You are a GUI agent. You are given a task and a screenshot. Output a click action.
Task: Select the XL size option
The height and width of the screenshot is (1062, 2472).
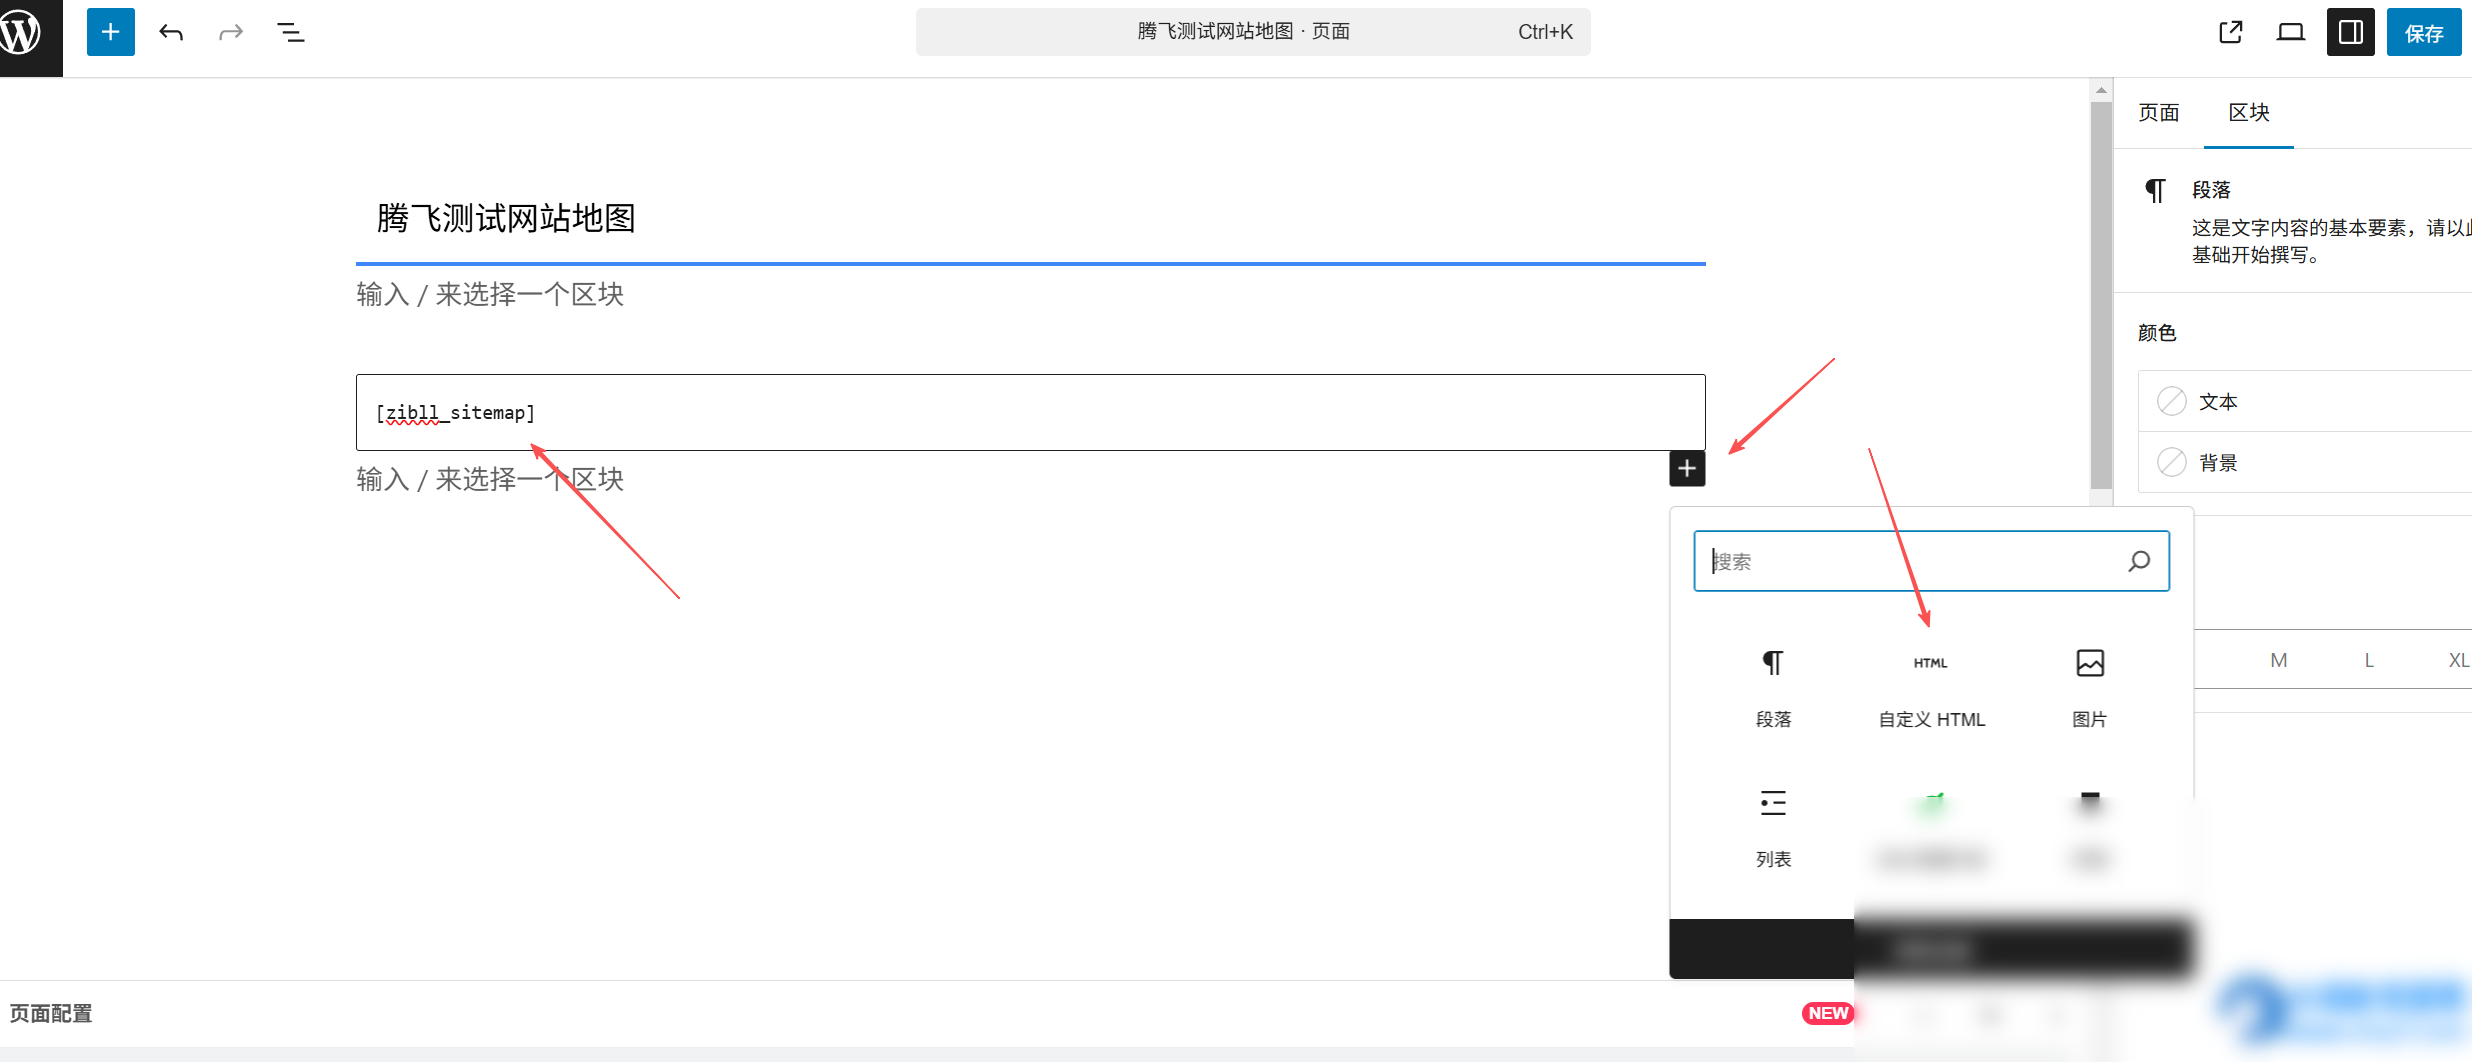coord(2459,660)
